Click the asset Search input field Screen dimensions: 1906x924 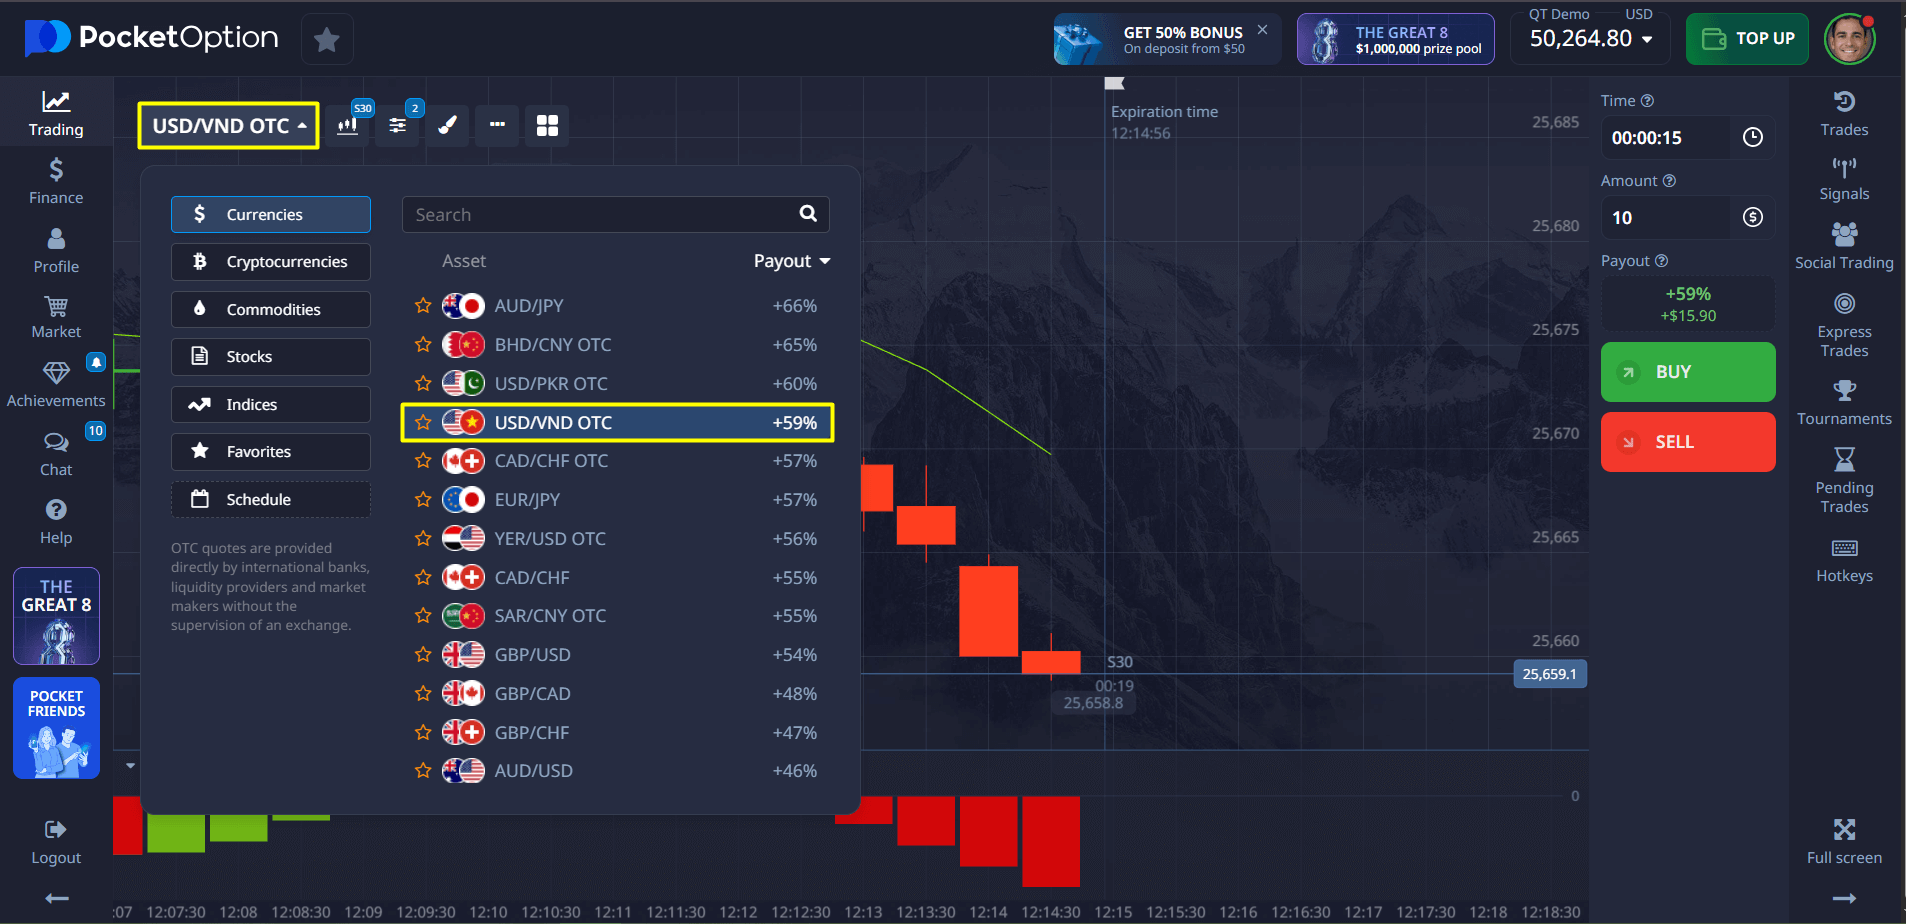(600, 215)
